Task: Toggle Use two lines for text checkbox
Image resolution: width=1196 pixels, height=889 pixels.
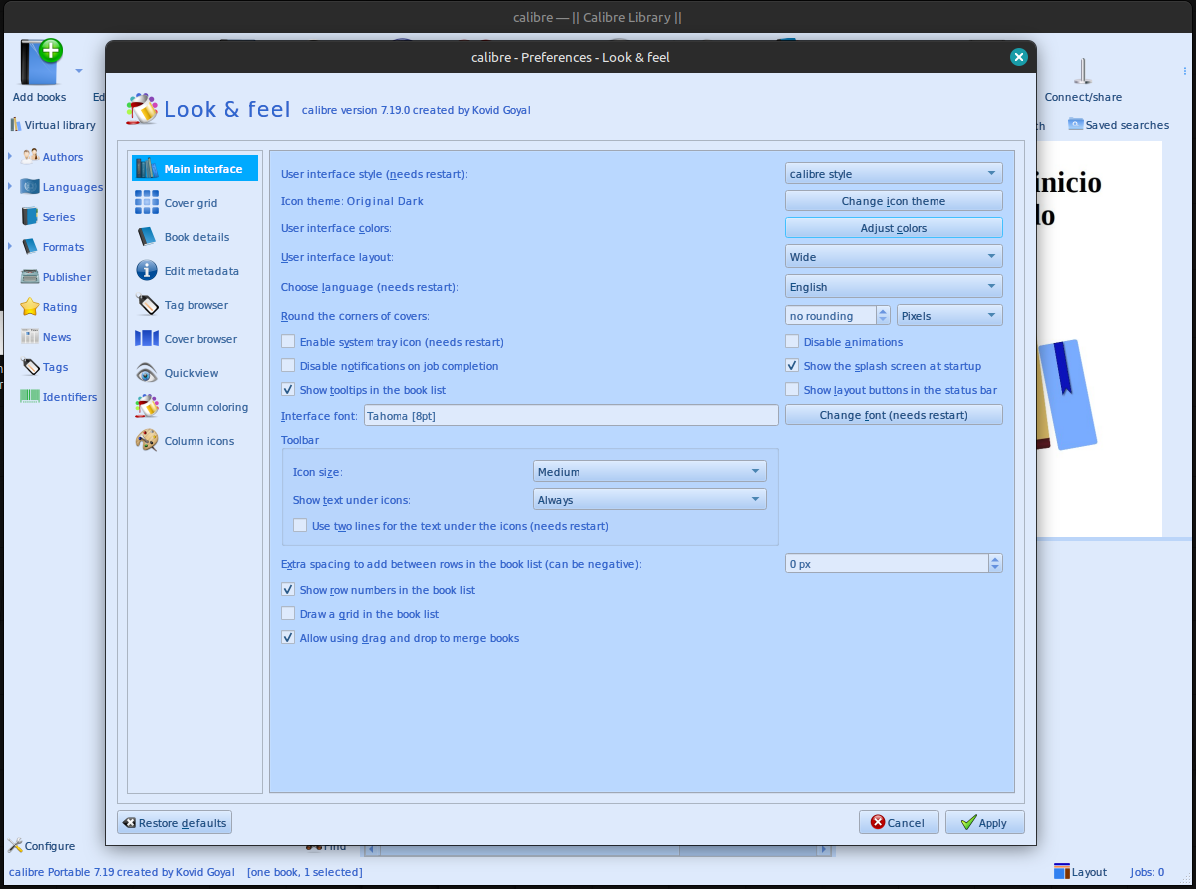Action: click(301, 525)
